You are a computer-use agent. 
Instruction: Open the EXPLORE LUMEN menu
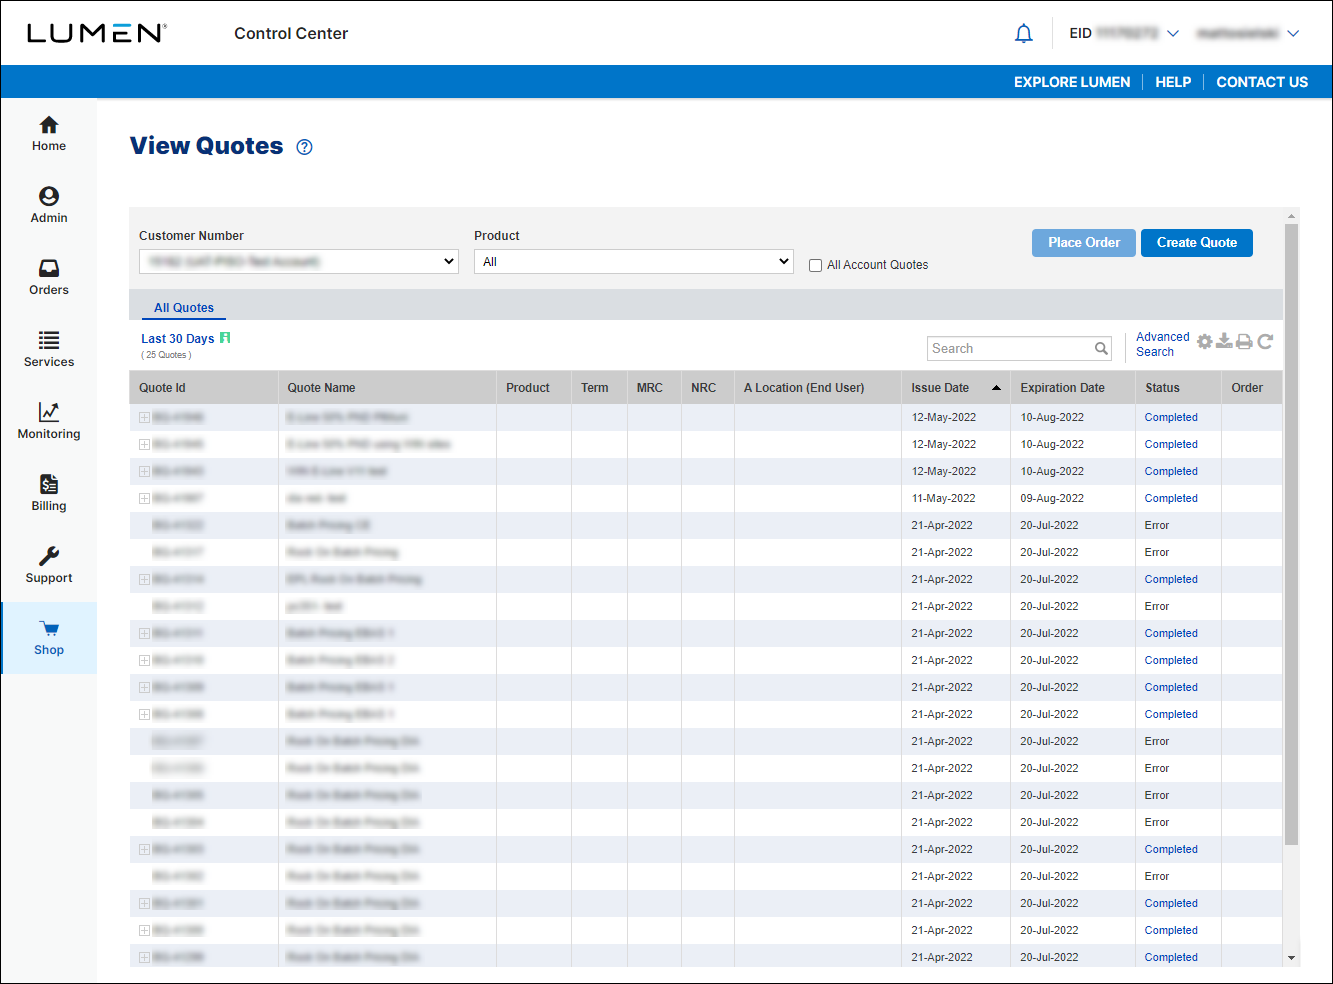1072,82
